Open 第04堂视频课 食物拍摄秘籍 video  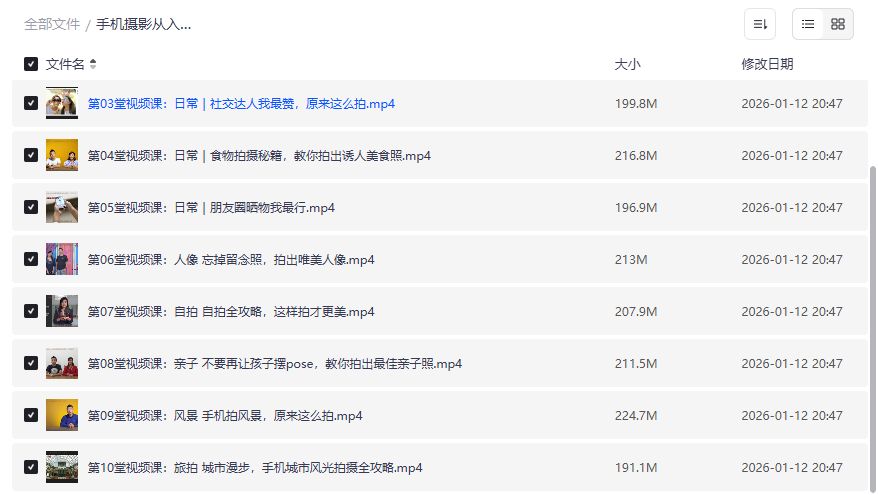coord(259,156)
